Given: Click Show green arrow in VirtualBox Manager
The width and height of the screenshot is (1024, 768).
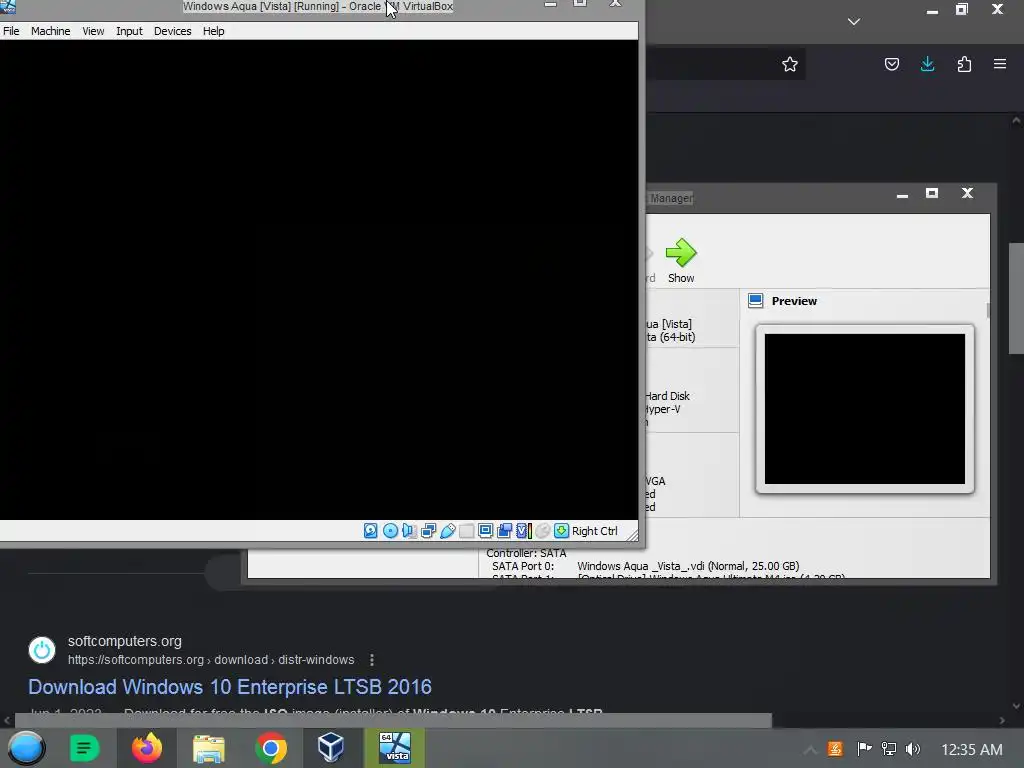Looking at the screenshot, I should [x=681, y=261].
